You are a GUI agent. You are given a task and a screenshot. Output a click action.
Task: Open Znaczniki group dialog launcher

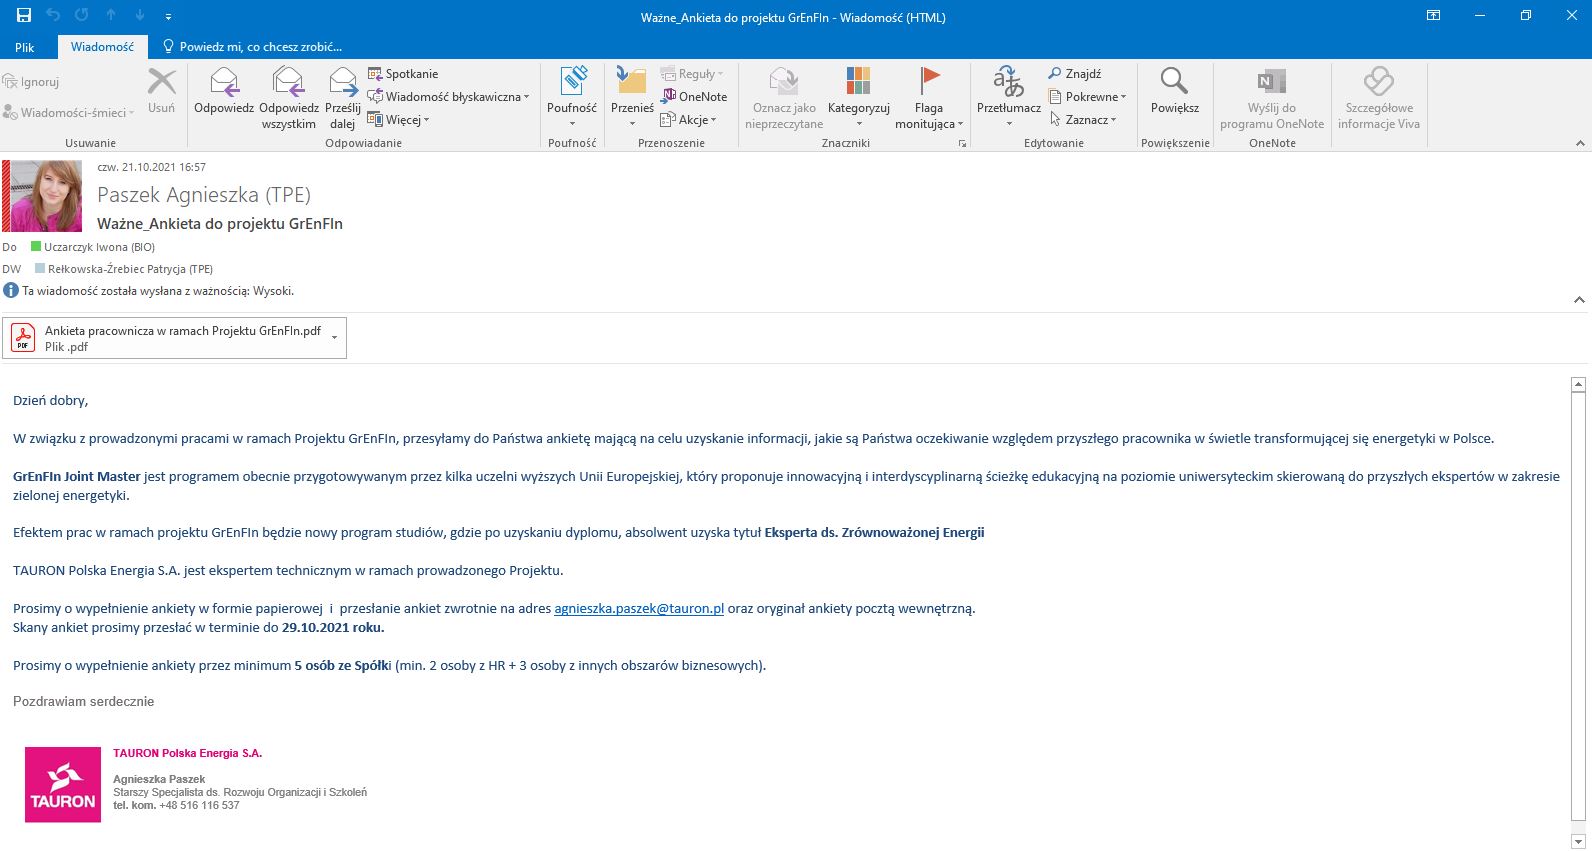pos(963,144)
